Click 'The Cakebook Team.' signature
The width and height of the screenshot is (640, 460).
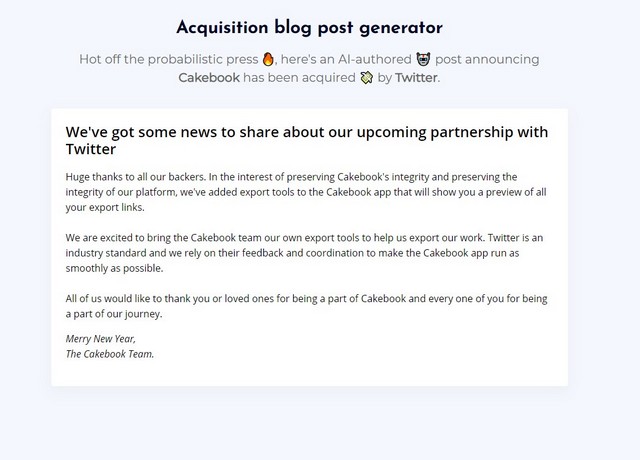coord(110,354)
